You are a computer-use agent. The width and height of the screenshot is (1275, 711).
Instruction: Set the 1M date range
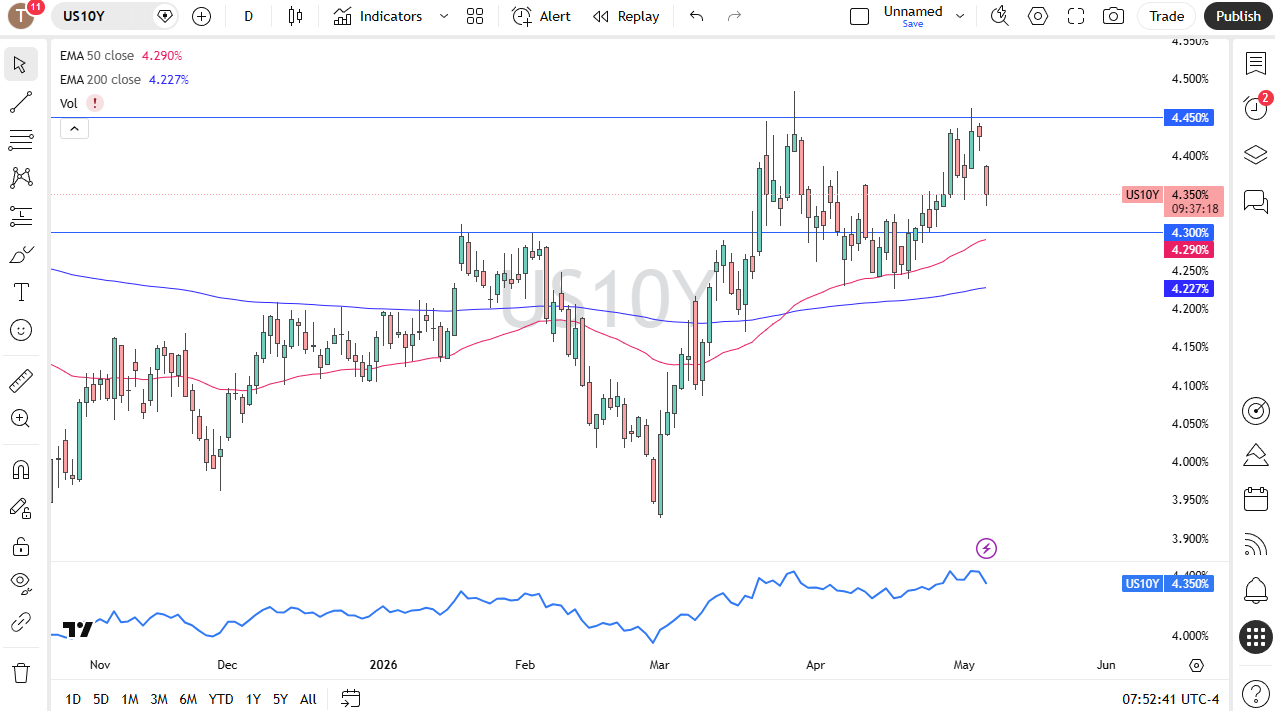tap(130, 699)
